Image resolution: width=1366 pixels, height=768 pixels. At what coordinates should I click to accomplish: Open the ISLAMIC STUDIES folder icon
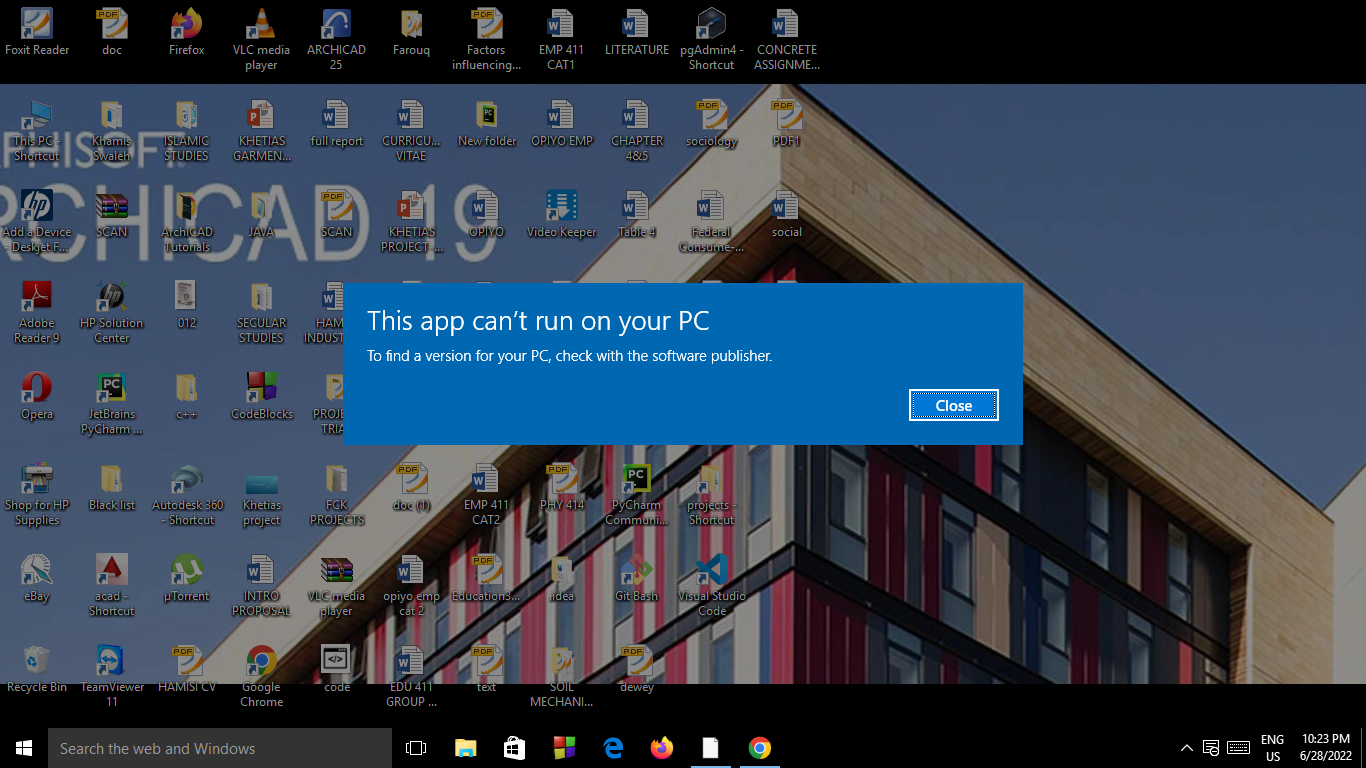[187, 131]
